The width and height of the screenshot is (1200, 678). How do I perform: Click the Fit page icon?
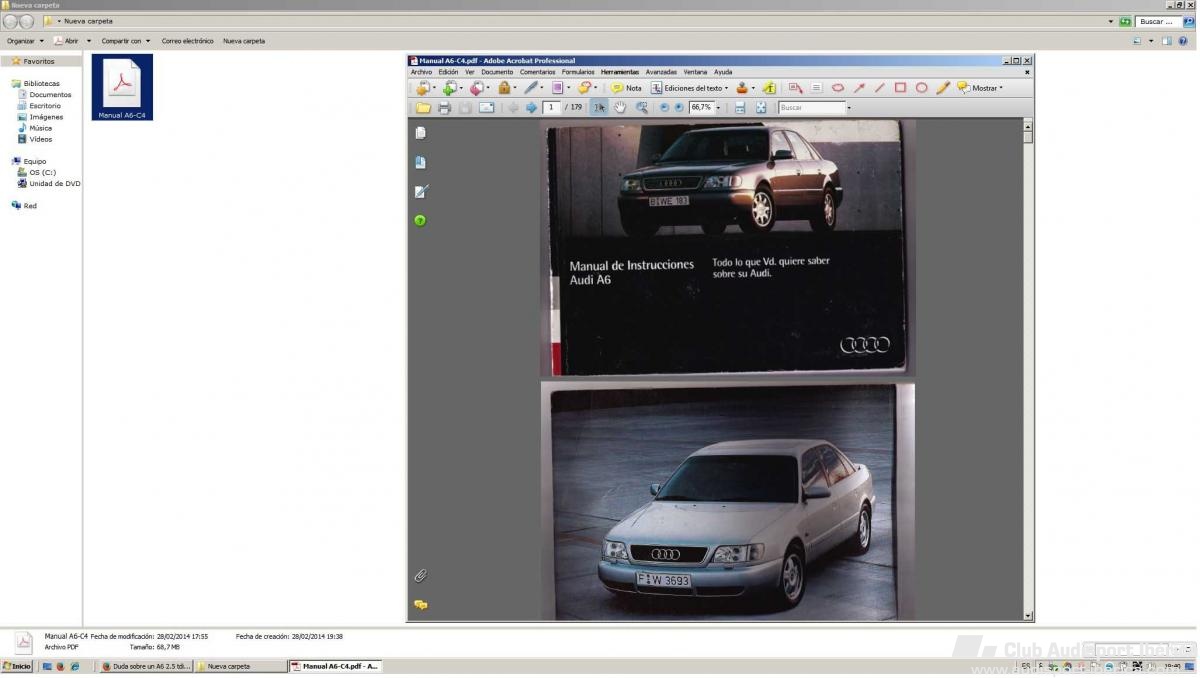tap(761, 107)
